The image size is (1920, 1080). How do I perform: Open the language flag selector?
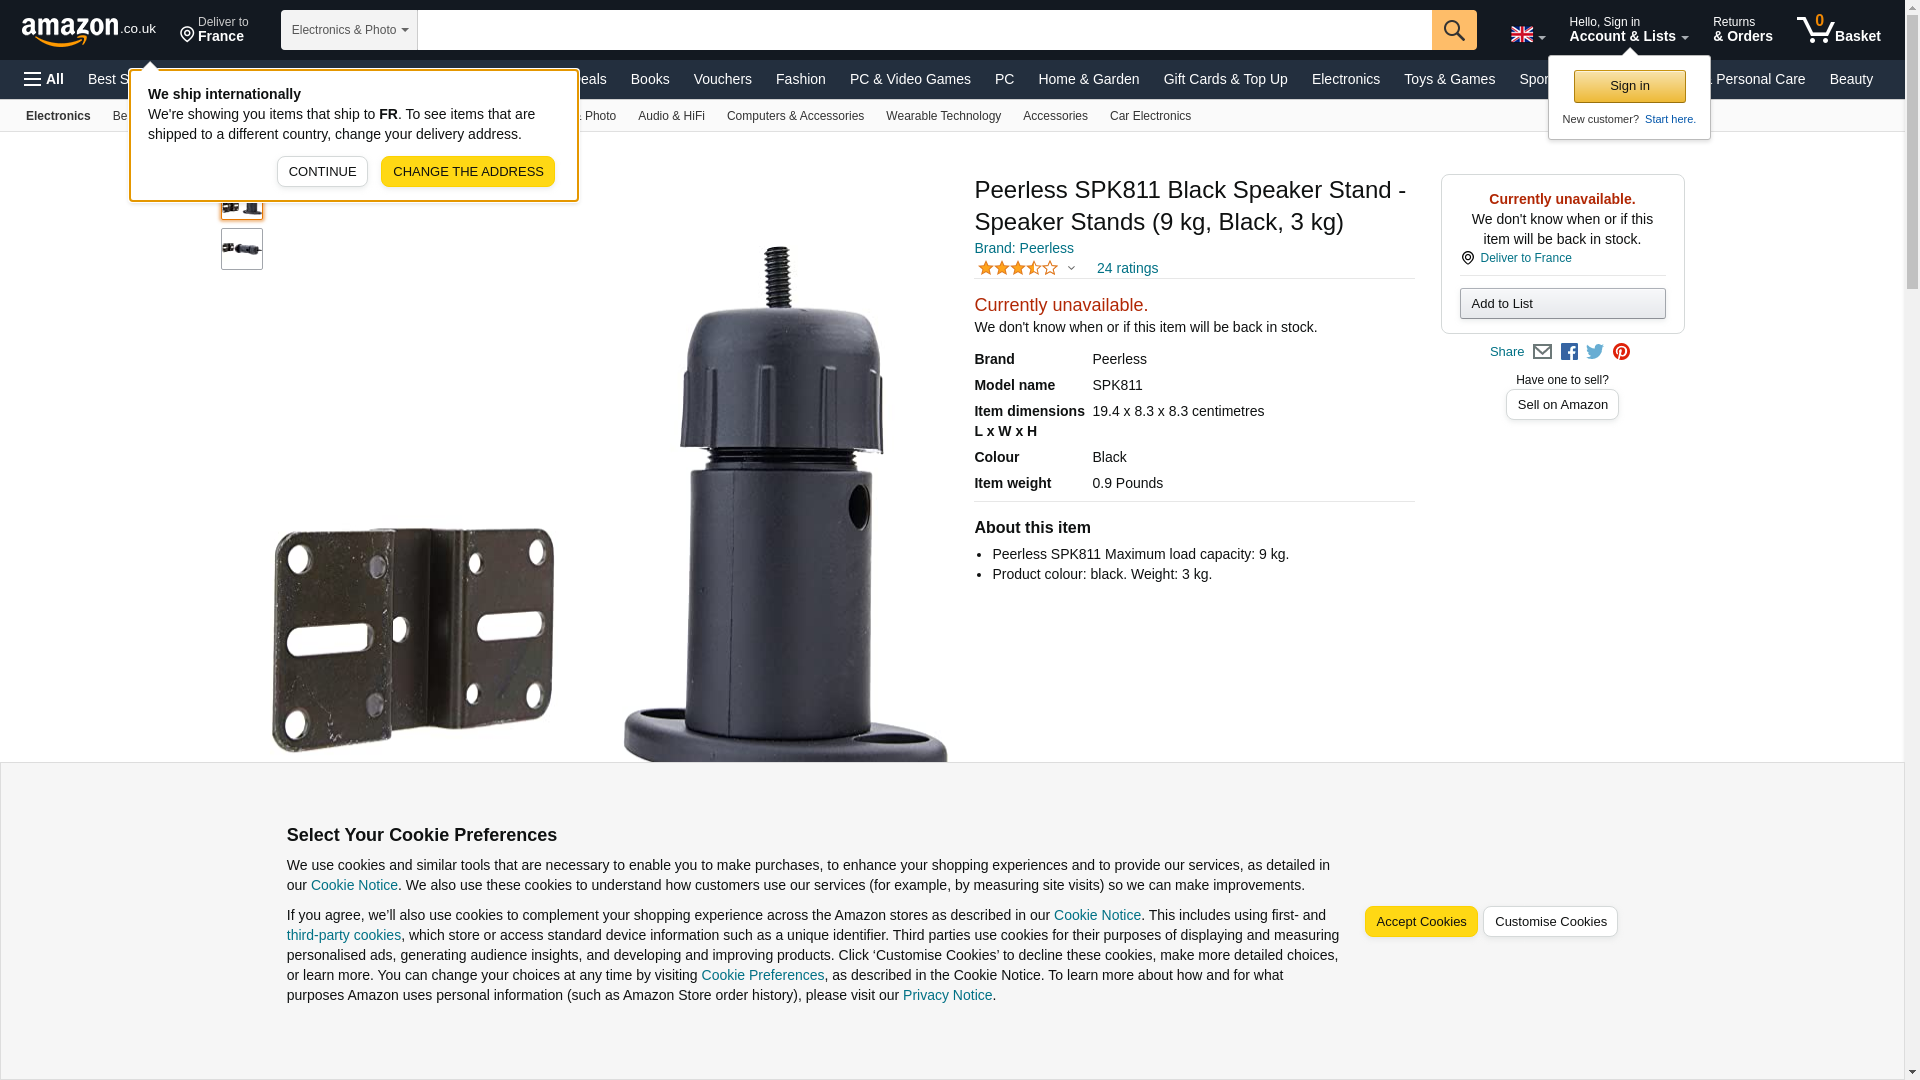pos(1527,35)
